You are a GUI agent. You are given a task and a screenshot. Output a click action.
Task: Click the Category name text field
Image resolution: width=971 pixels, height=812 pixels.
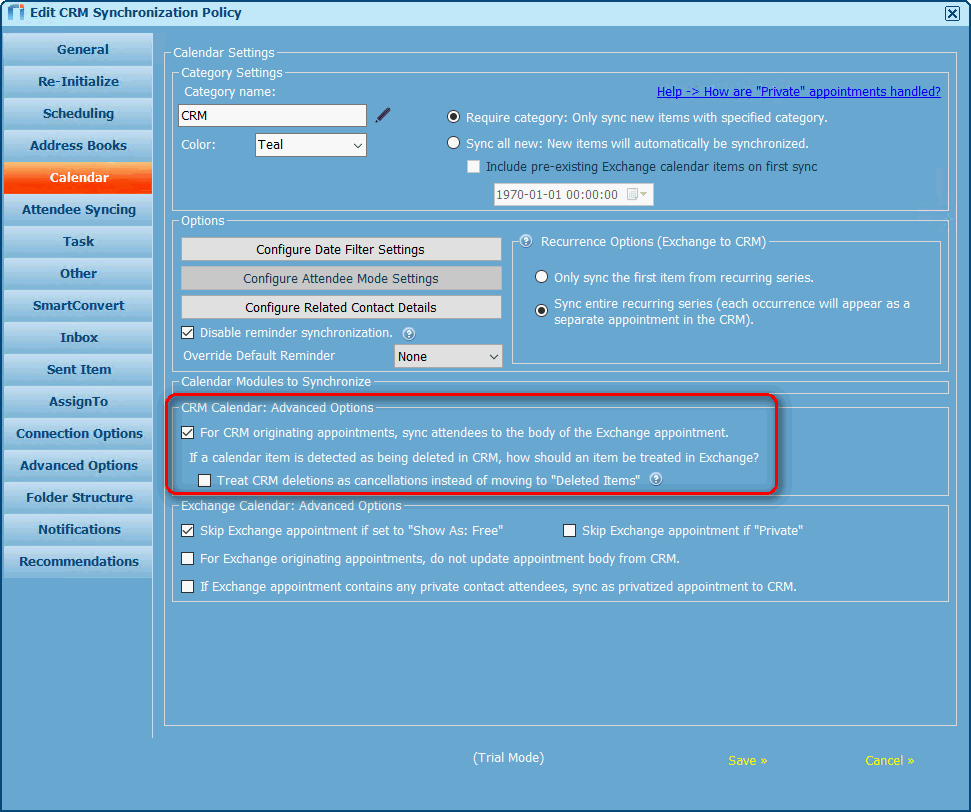click(272, 116)
